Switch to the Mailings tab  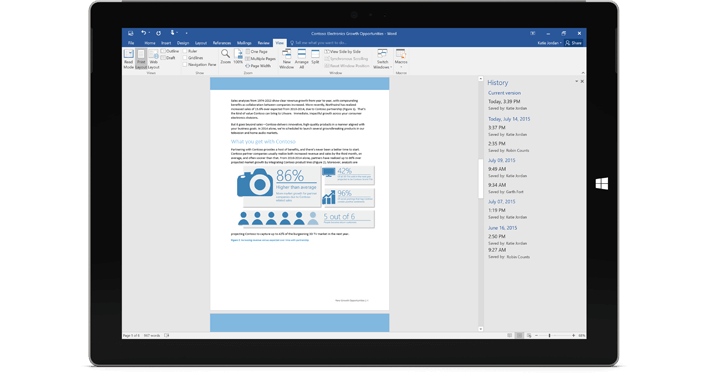[x=244, y=43]
